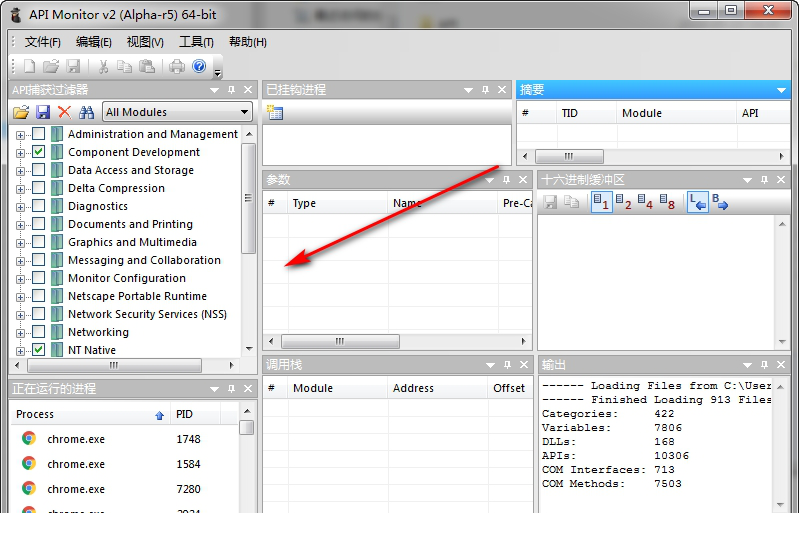Screen dimensions: 799x533
Task: Check Data Access and Storage checkbox
Action: point(39,170)
